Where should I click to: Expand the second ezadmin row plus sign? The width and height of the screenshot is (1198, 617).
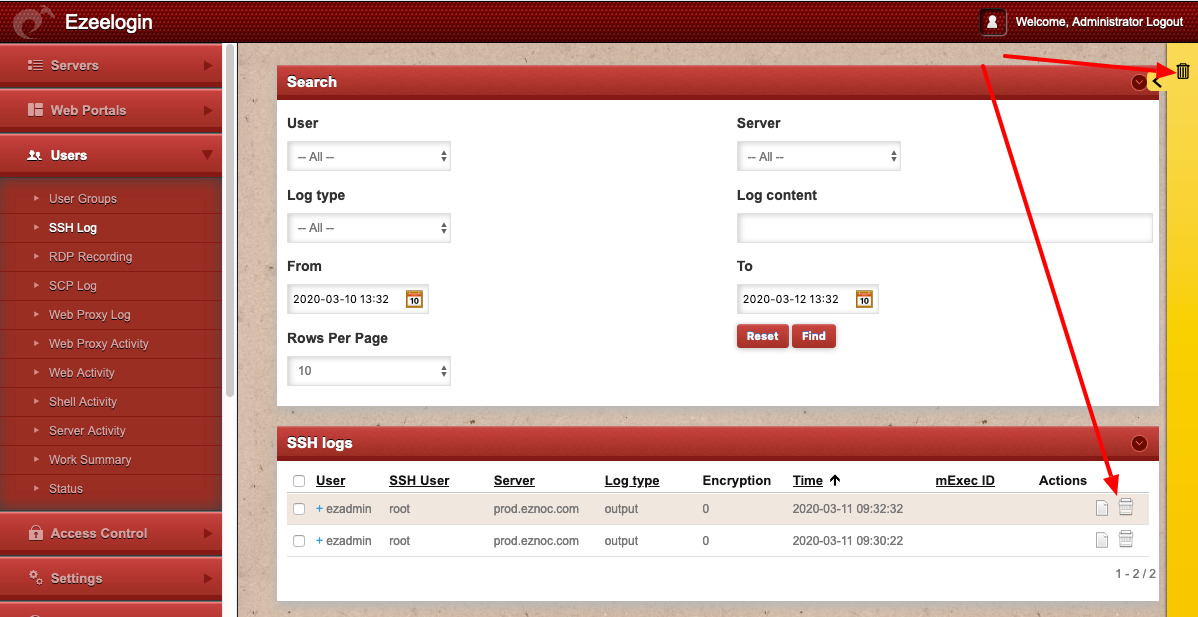click(319, 541)
